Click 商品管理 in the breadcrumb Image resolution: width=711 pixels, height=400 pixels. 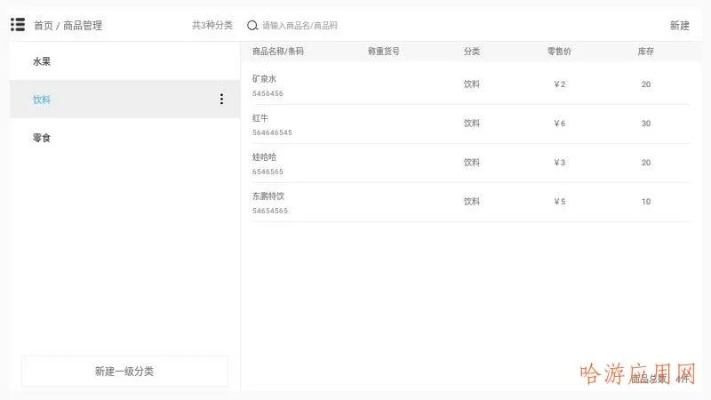[x=82, y=25]
